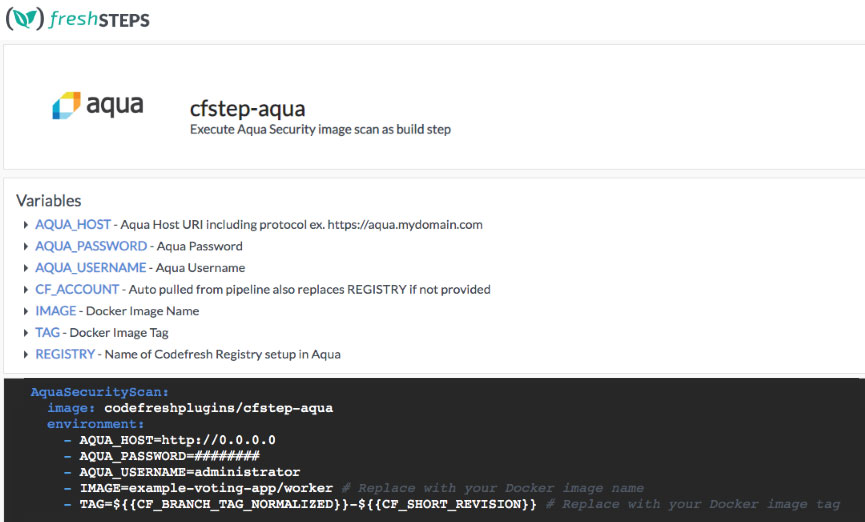Expand the REGISTRY variable arrow
Image resolution: width=865 pixels, height=522 pixels.
[26, 354]
